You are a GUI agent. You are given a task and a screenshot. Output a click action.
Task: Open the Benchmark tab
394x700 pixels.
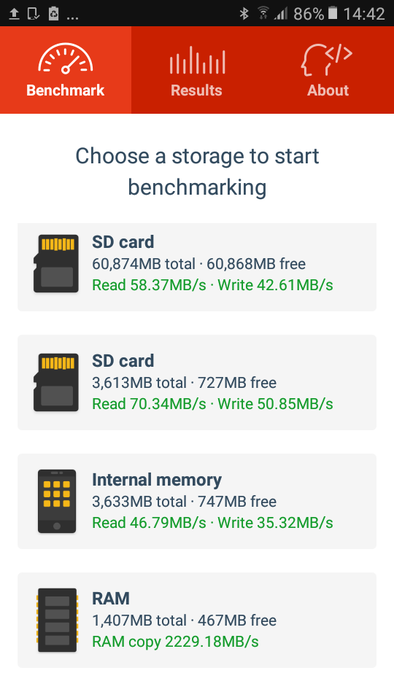click(x=66, y=70)
